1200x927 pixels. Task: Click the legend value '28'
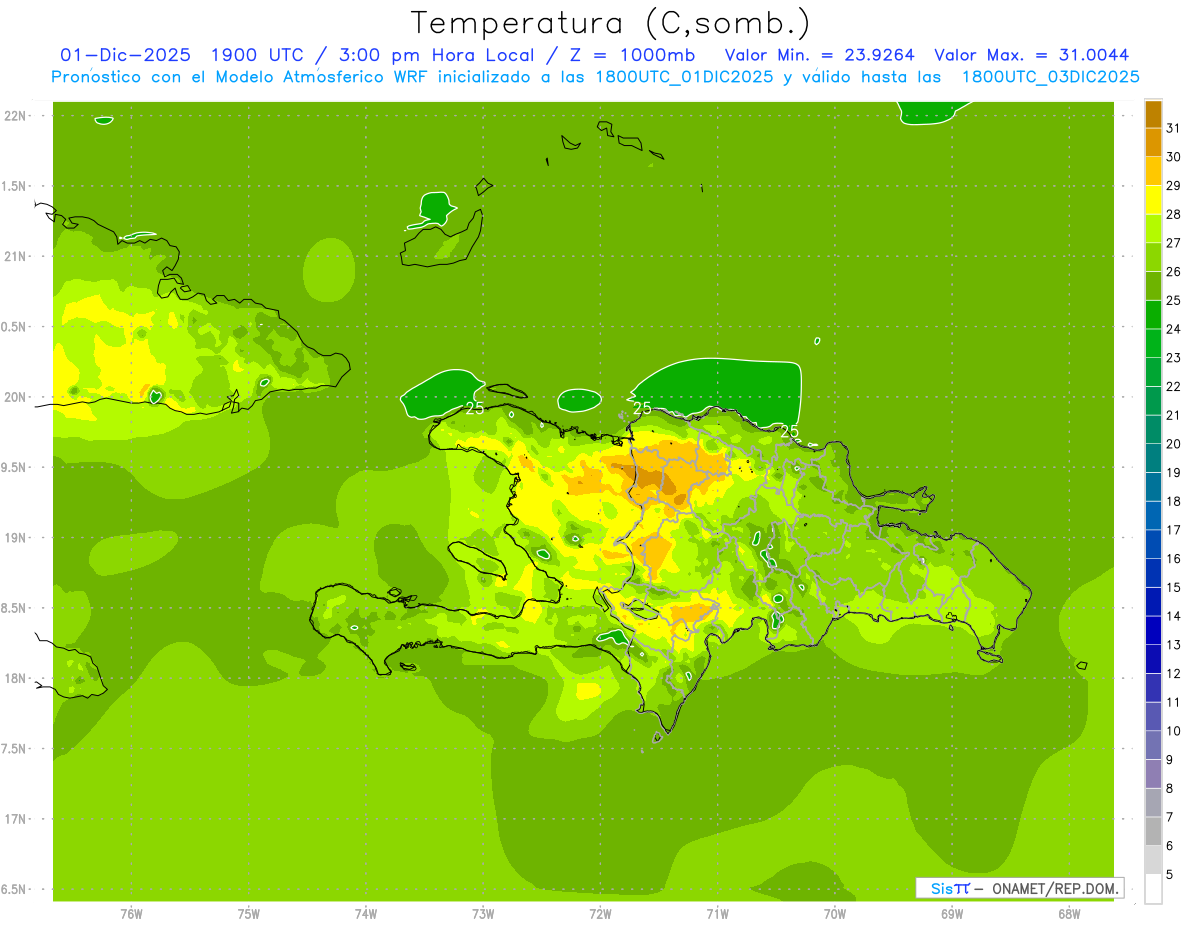(1173, 214)
